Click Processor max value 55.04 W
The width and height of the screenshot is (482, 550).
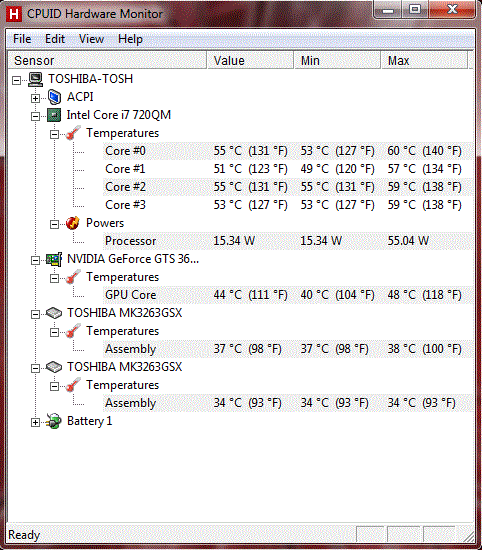[408, 241]
